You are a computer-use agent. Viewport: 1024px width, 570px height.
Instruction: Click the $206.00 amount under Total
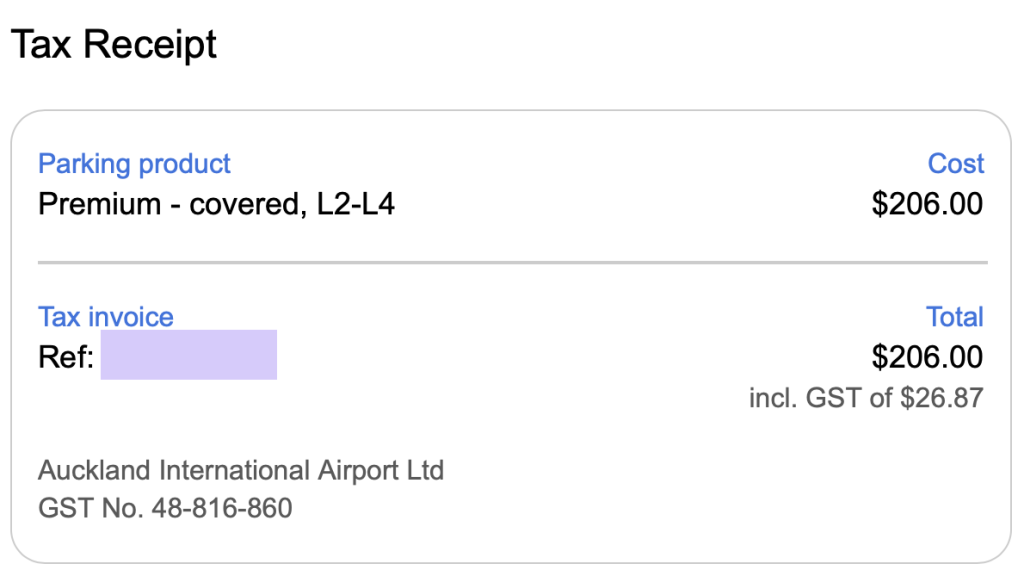tap(927, 357)
